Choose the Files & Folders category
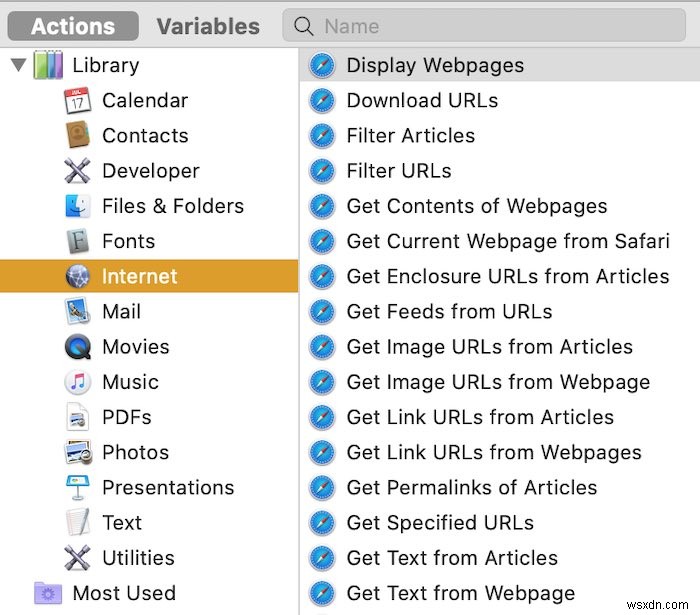Viewport: 700px width, 615px height. (173, 206)
